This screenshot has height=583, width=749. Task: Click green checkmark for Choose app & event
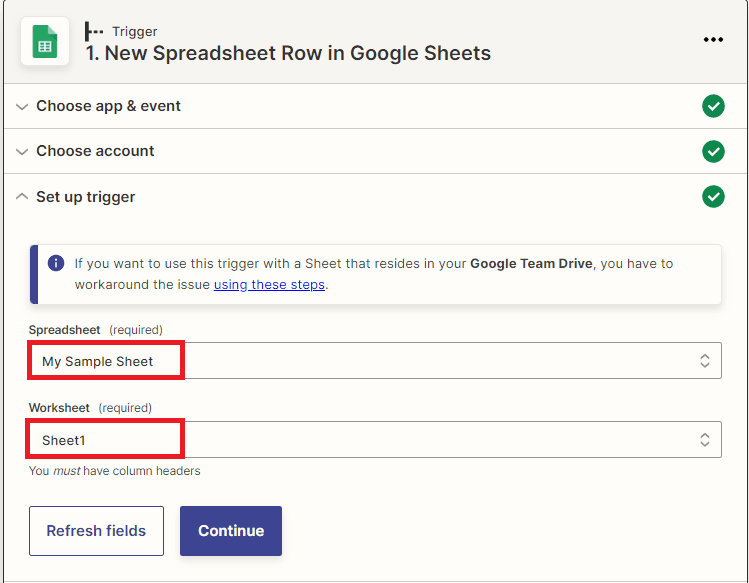click(x=713, y=106)
